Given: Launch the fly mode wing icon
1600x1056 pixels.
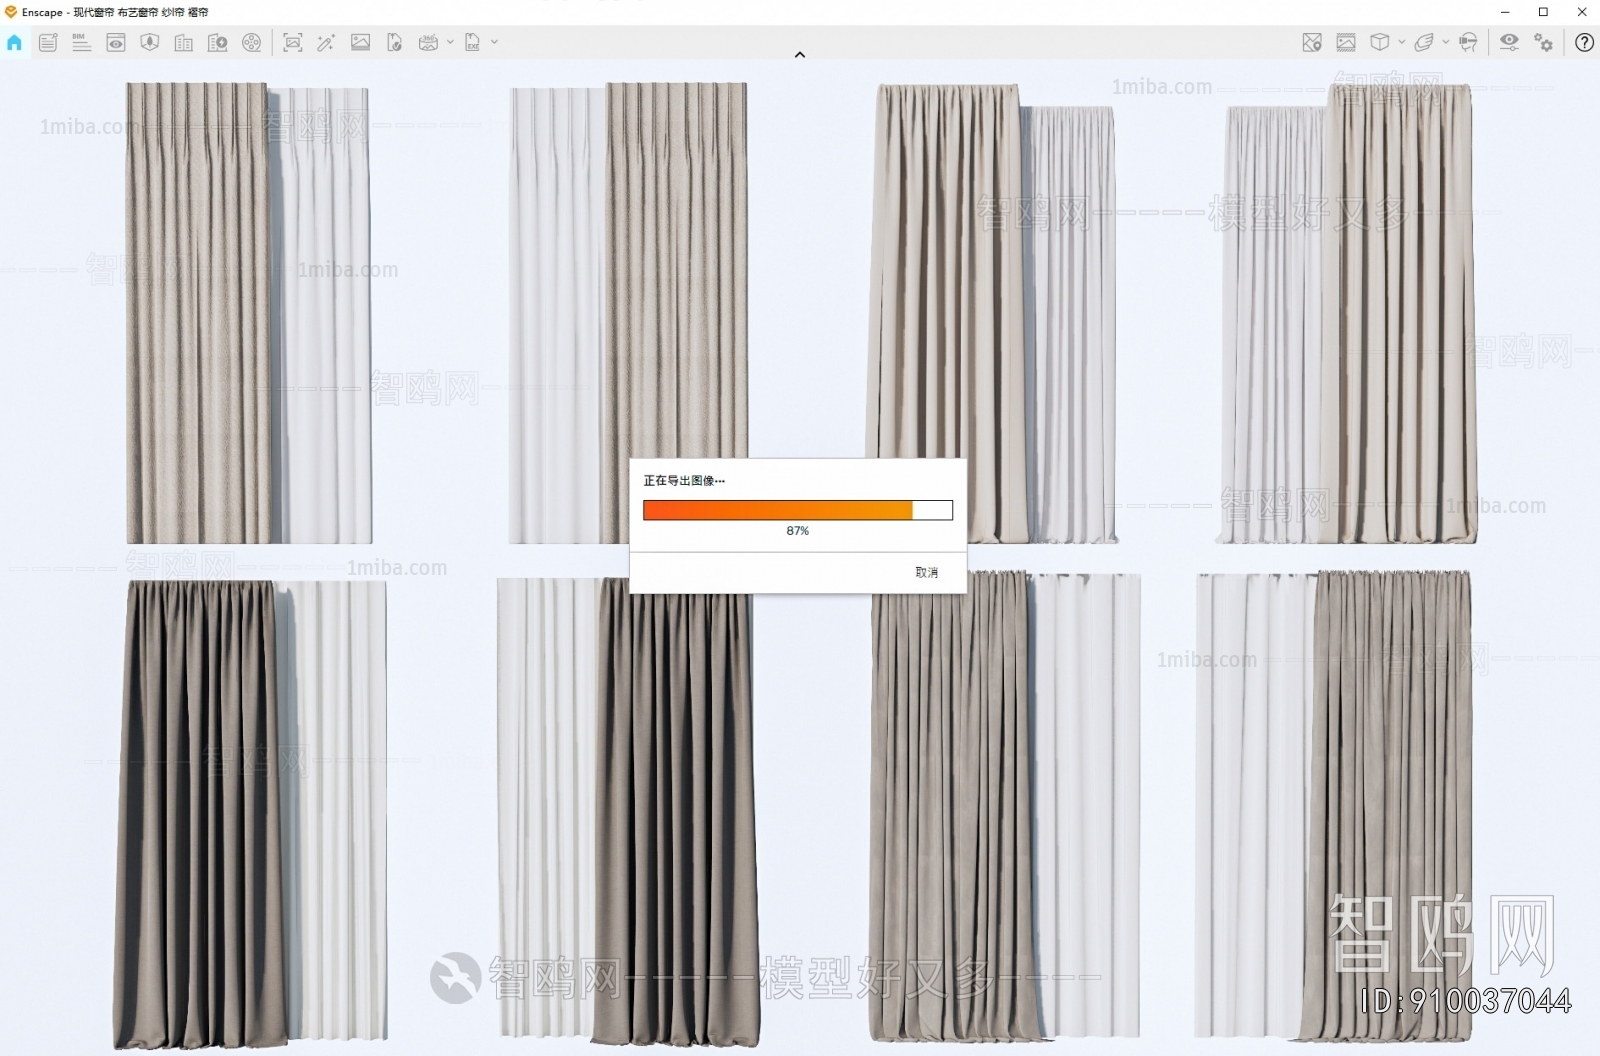Looking at the screenshot, I should [x=1424, y=43].
